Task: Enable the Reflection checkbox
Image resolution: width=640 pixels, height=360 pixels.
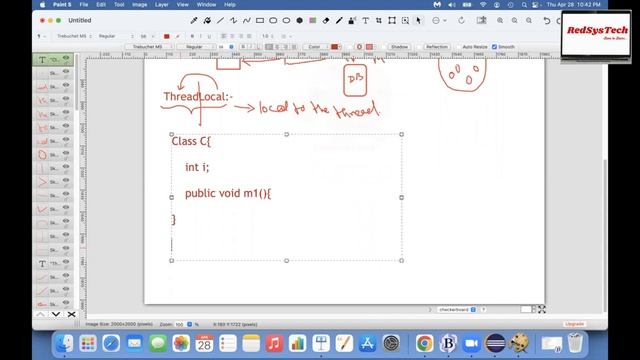Action: (x=419, y=47)
